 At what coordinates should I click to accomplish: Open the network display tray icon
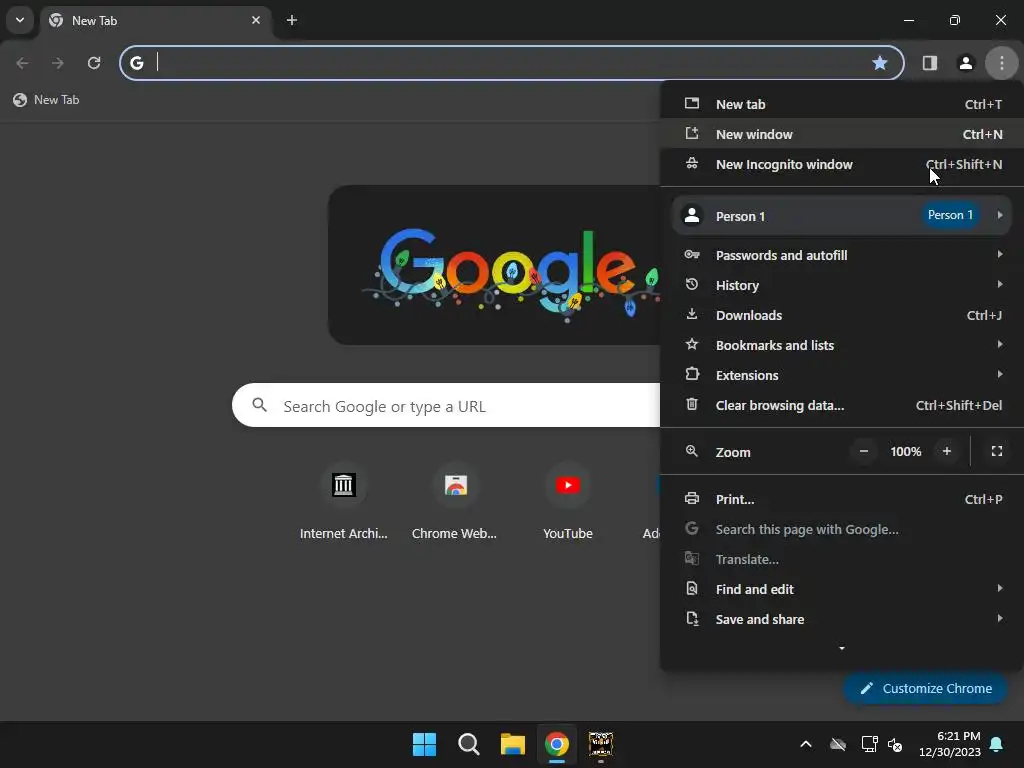click(x=869, y=744)
